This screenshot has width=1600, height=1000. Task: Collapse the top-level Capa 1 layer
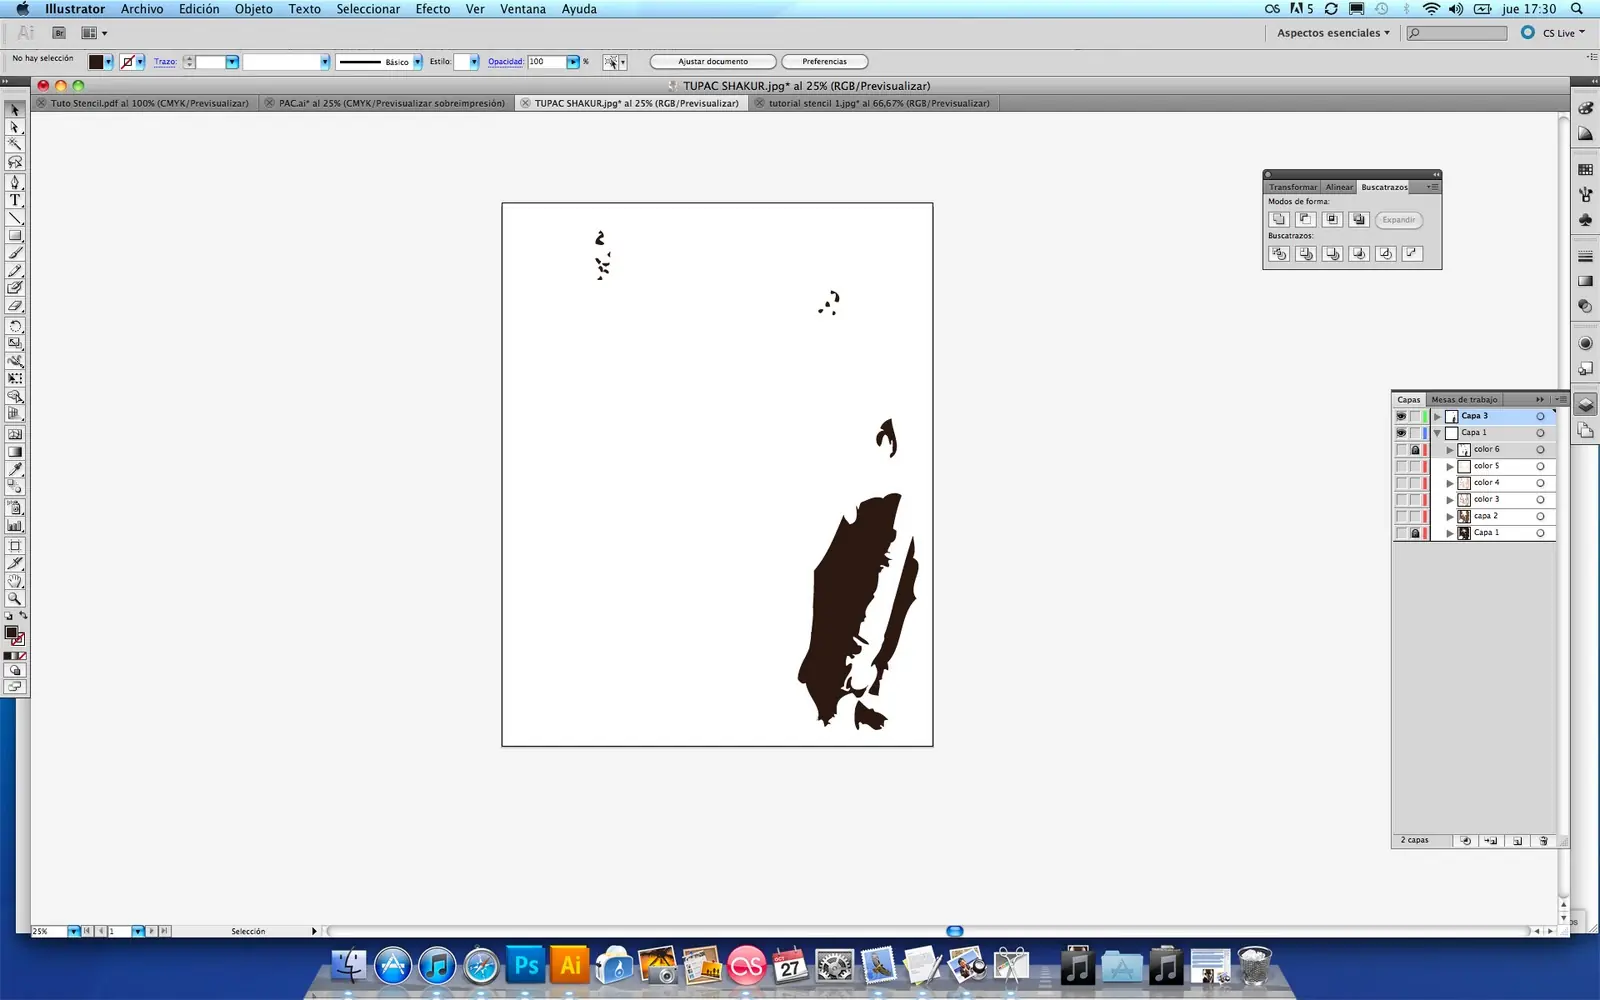pos(1438,433)
